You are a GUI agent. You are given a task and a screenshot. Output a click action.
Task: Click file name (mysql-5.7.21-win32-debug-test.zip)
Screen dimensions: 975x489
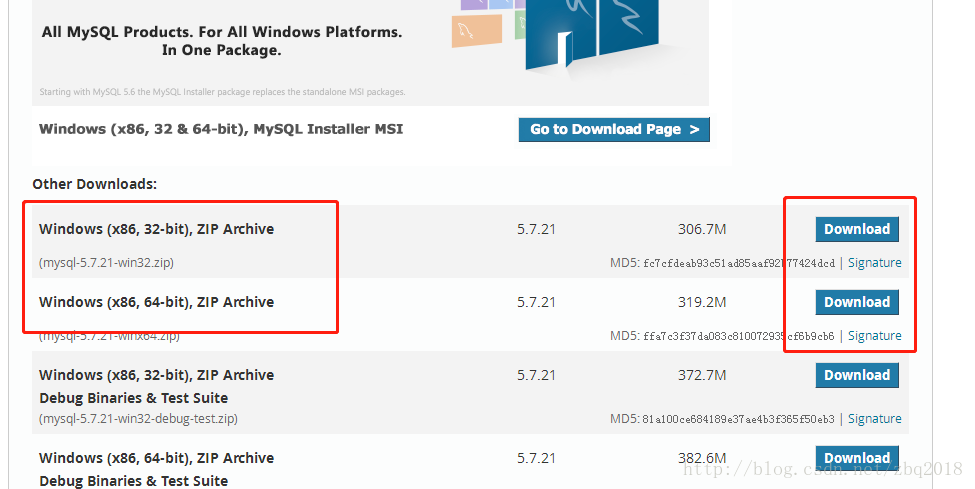138,419
